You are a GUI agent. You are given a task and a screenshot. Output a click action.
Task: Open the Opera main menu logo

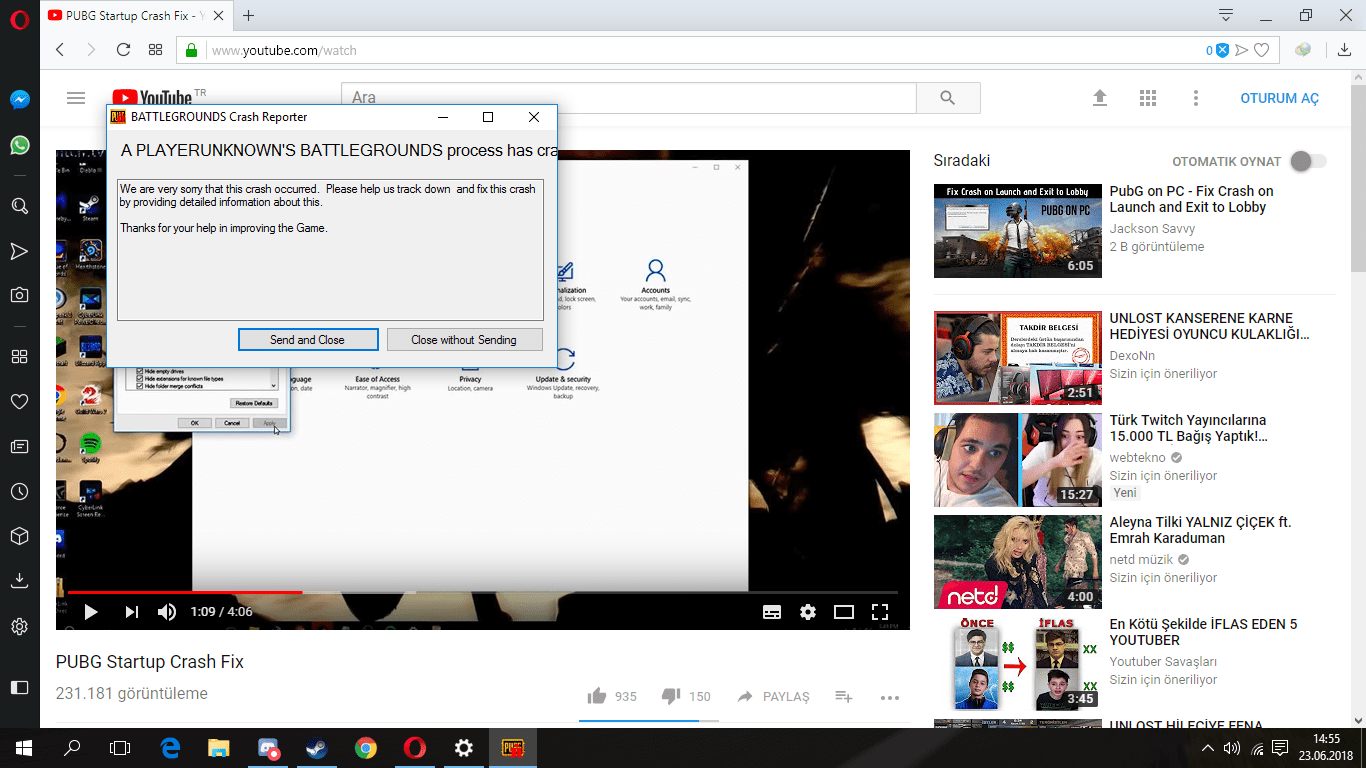(x=19, y=19)
